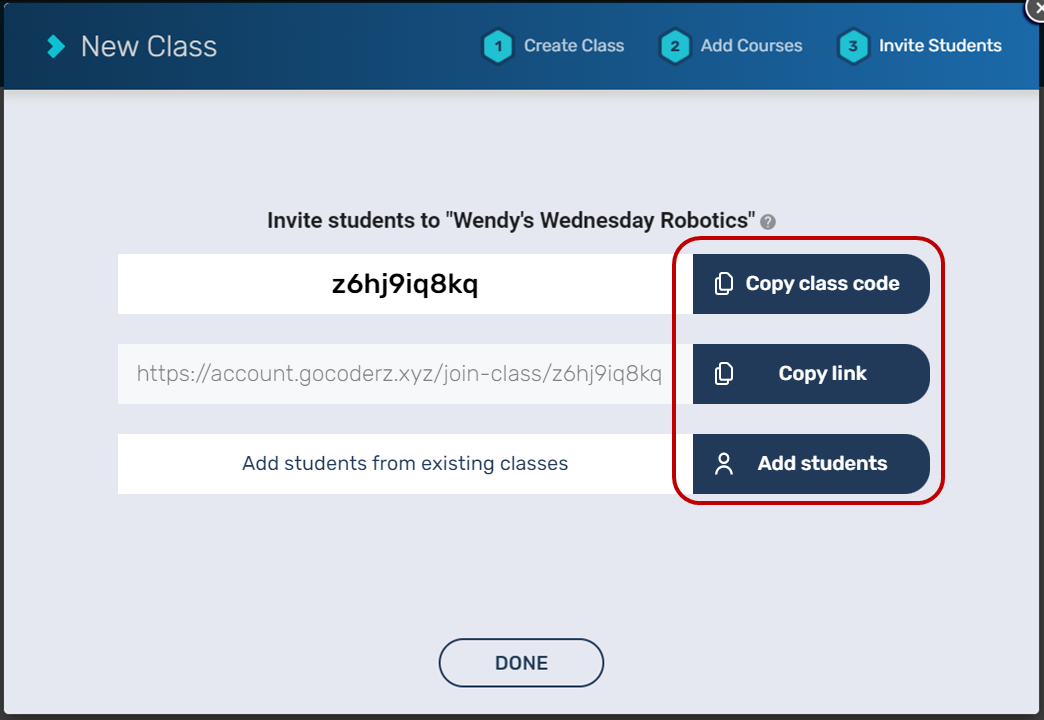Click the step 3 hexagon icon

[x=853, y=46]
